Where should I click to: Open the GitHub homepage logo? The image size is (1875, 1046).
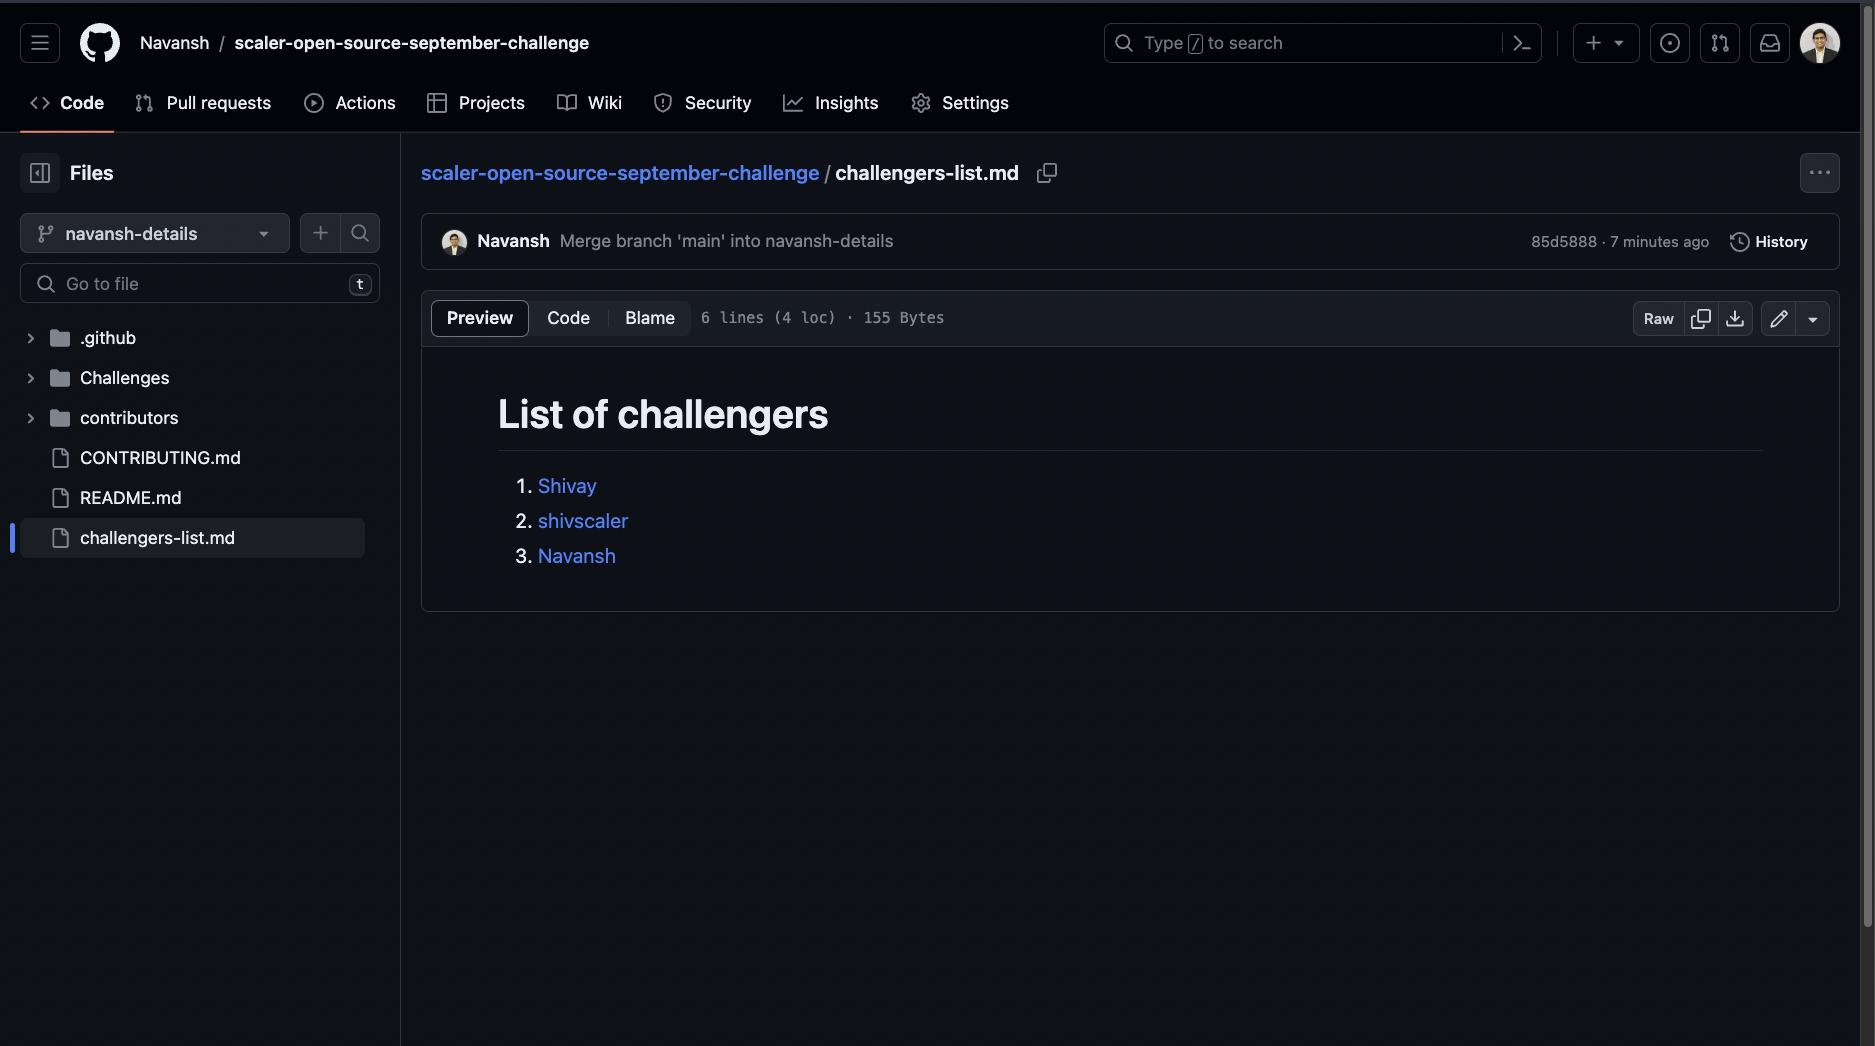coord(100,43)
